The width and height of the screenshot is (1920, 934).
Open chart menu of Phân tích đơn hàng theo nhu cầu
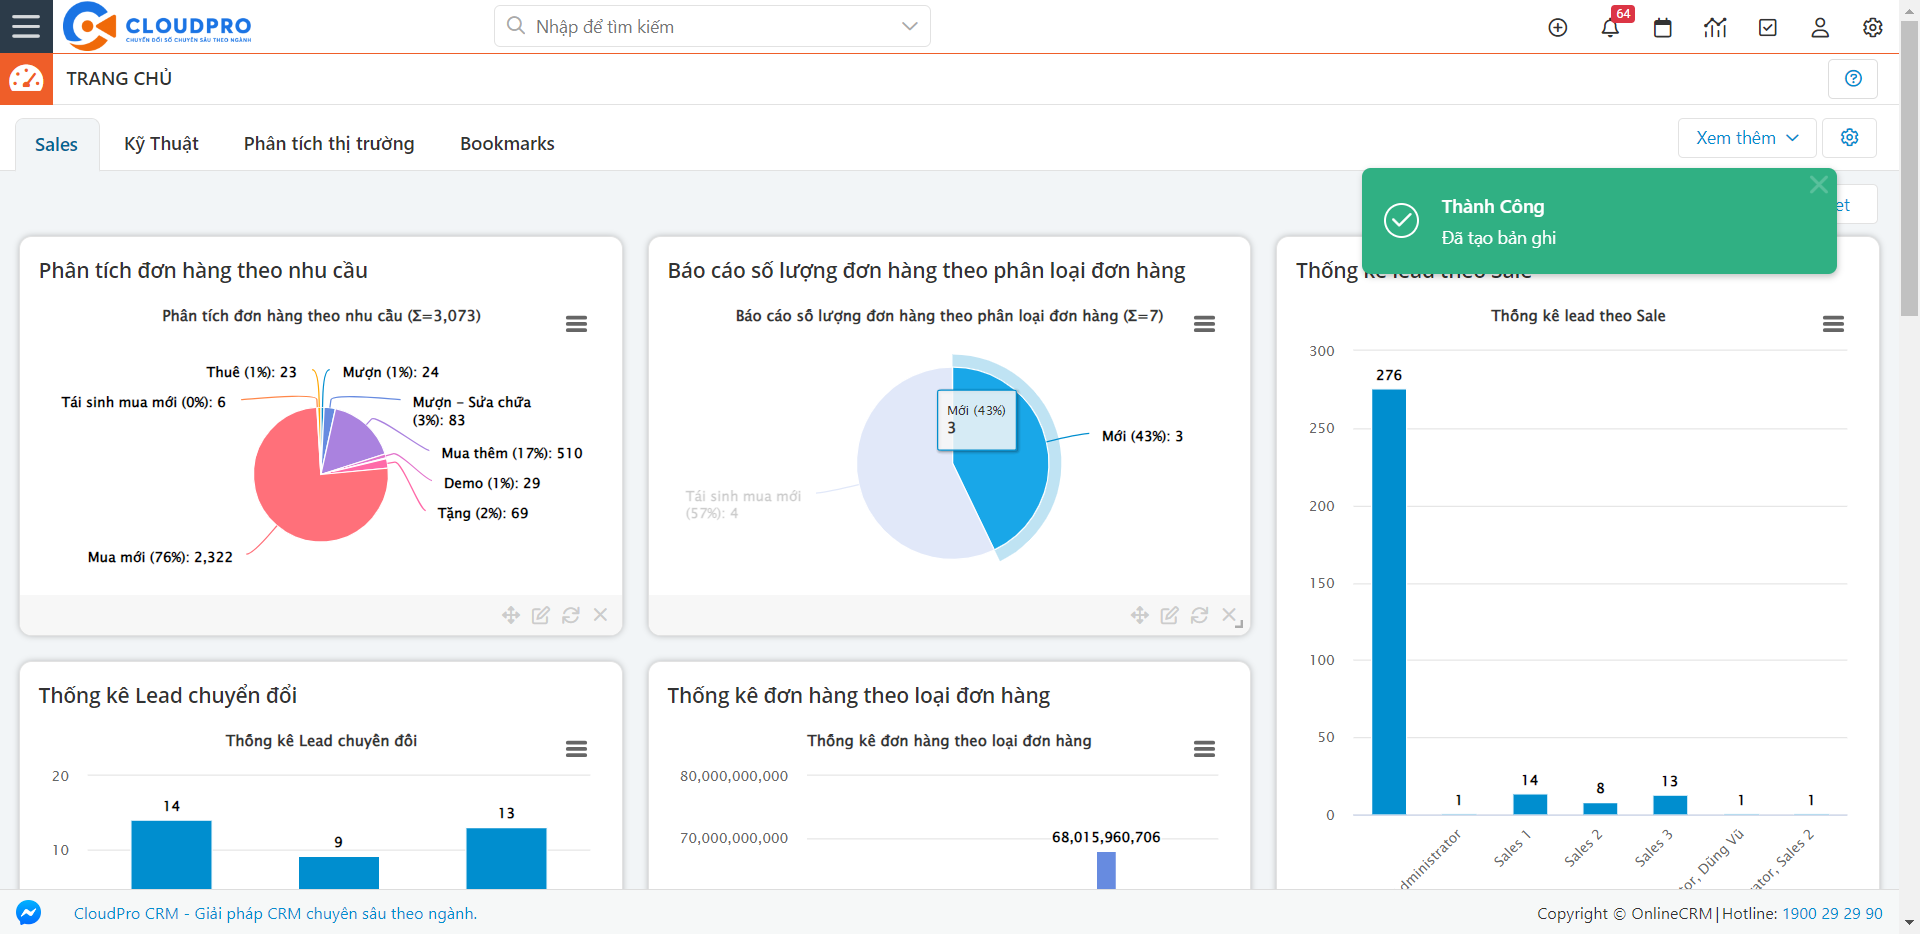coord(576,324)
